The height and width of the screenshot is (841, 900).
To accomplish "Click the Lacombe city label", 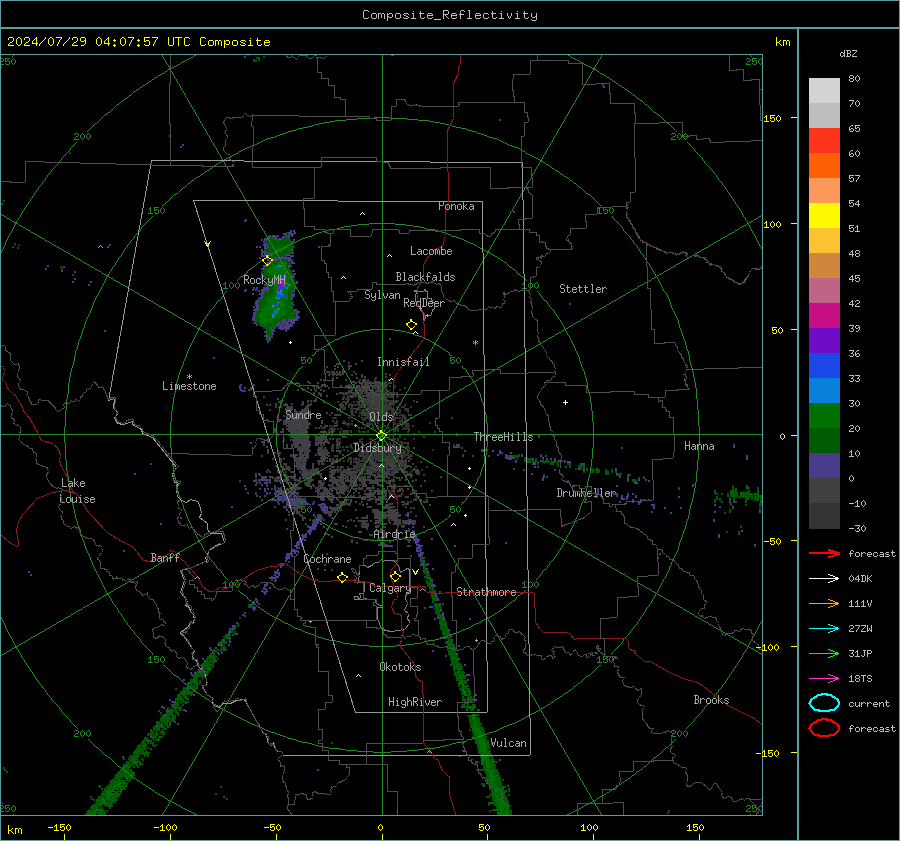I will point(431,251).
